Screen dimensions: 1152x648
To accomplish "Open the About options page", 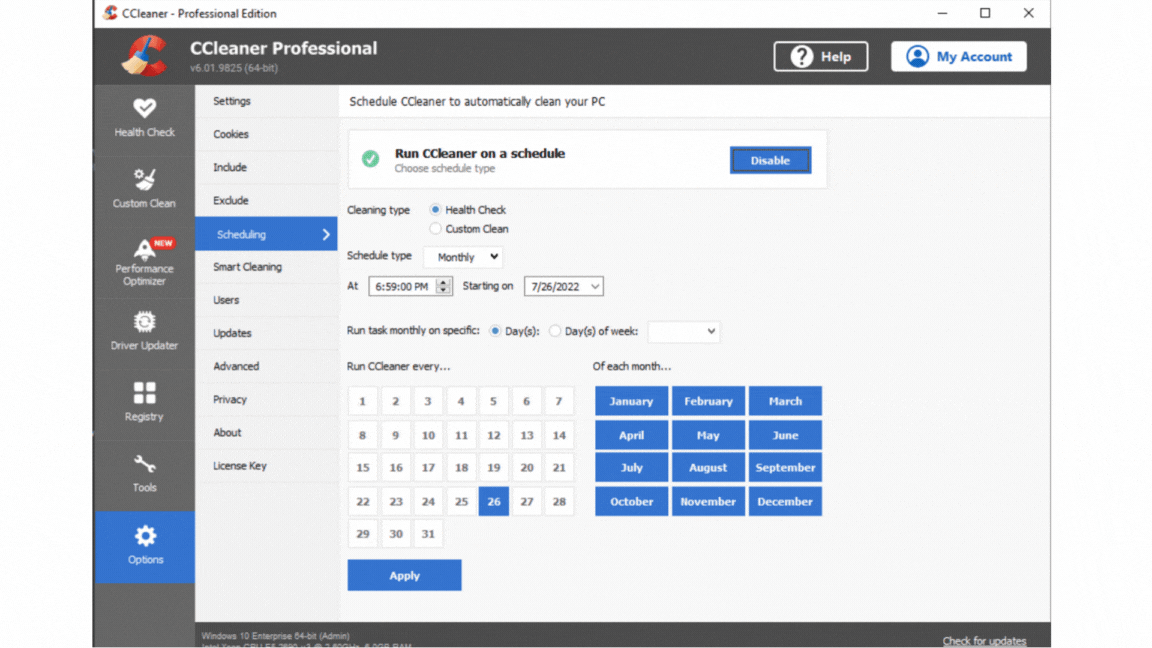I will (266, 433).
